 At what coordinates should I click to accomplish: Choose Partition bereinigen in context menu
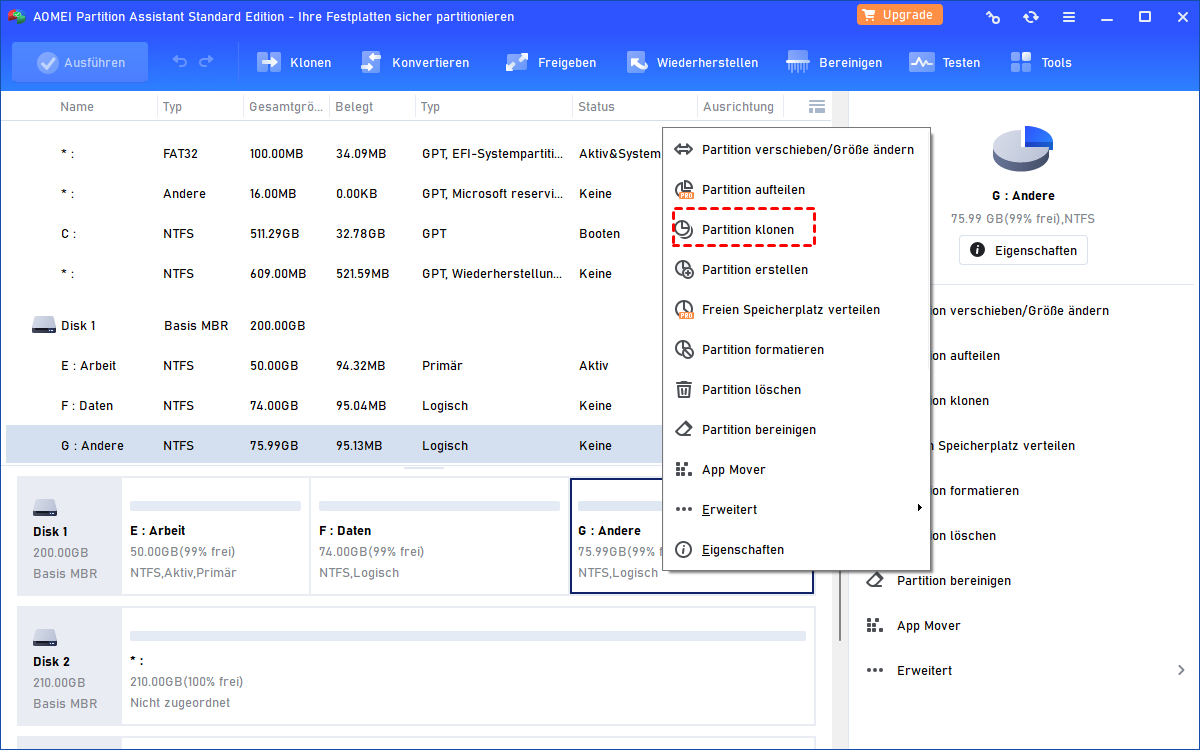click(x=797, y=430)
